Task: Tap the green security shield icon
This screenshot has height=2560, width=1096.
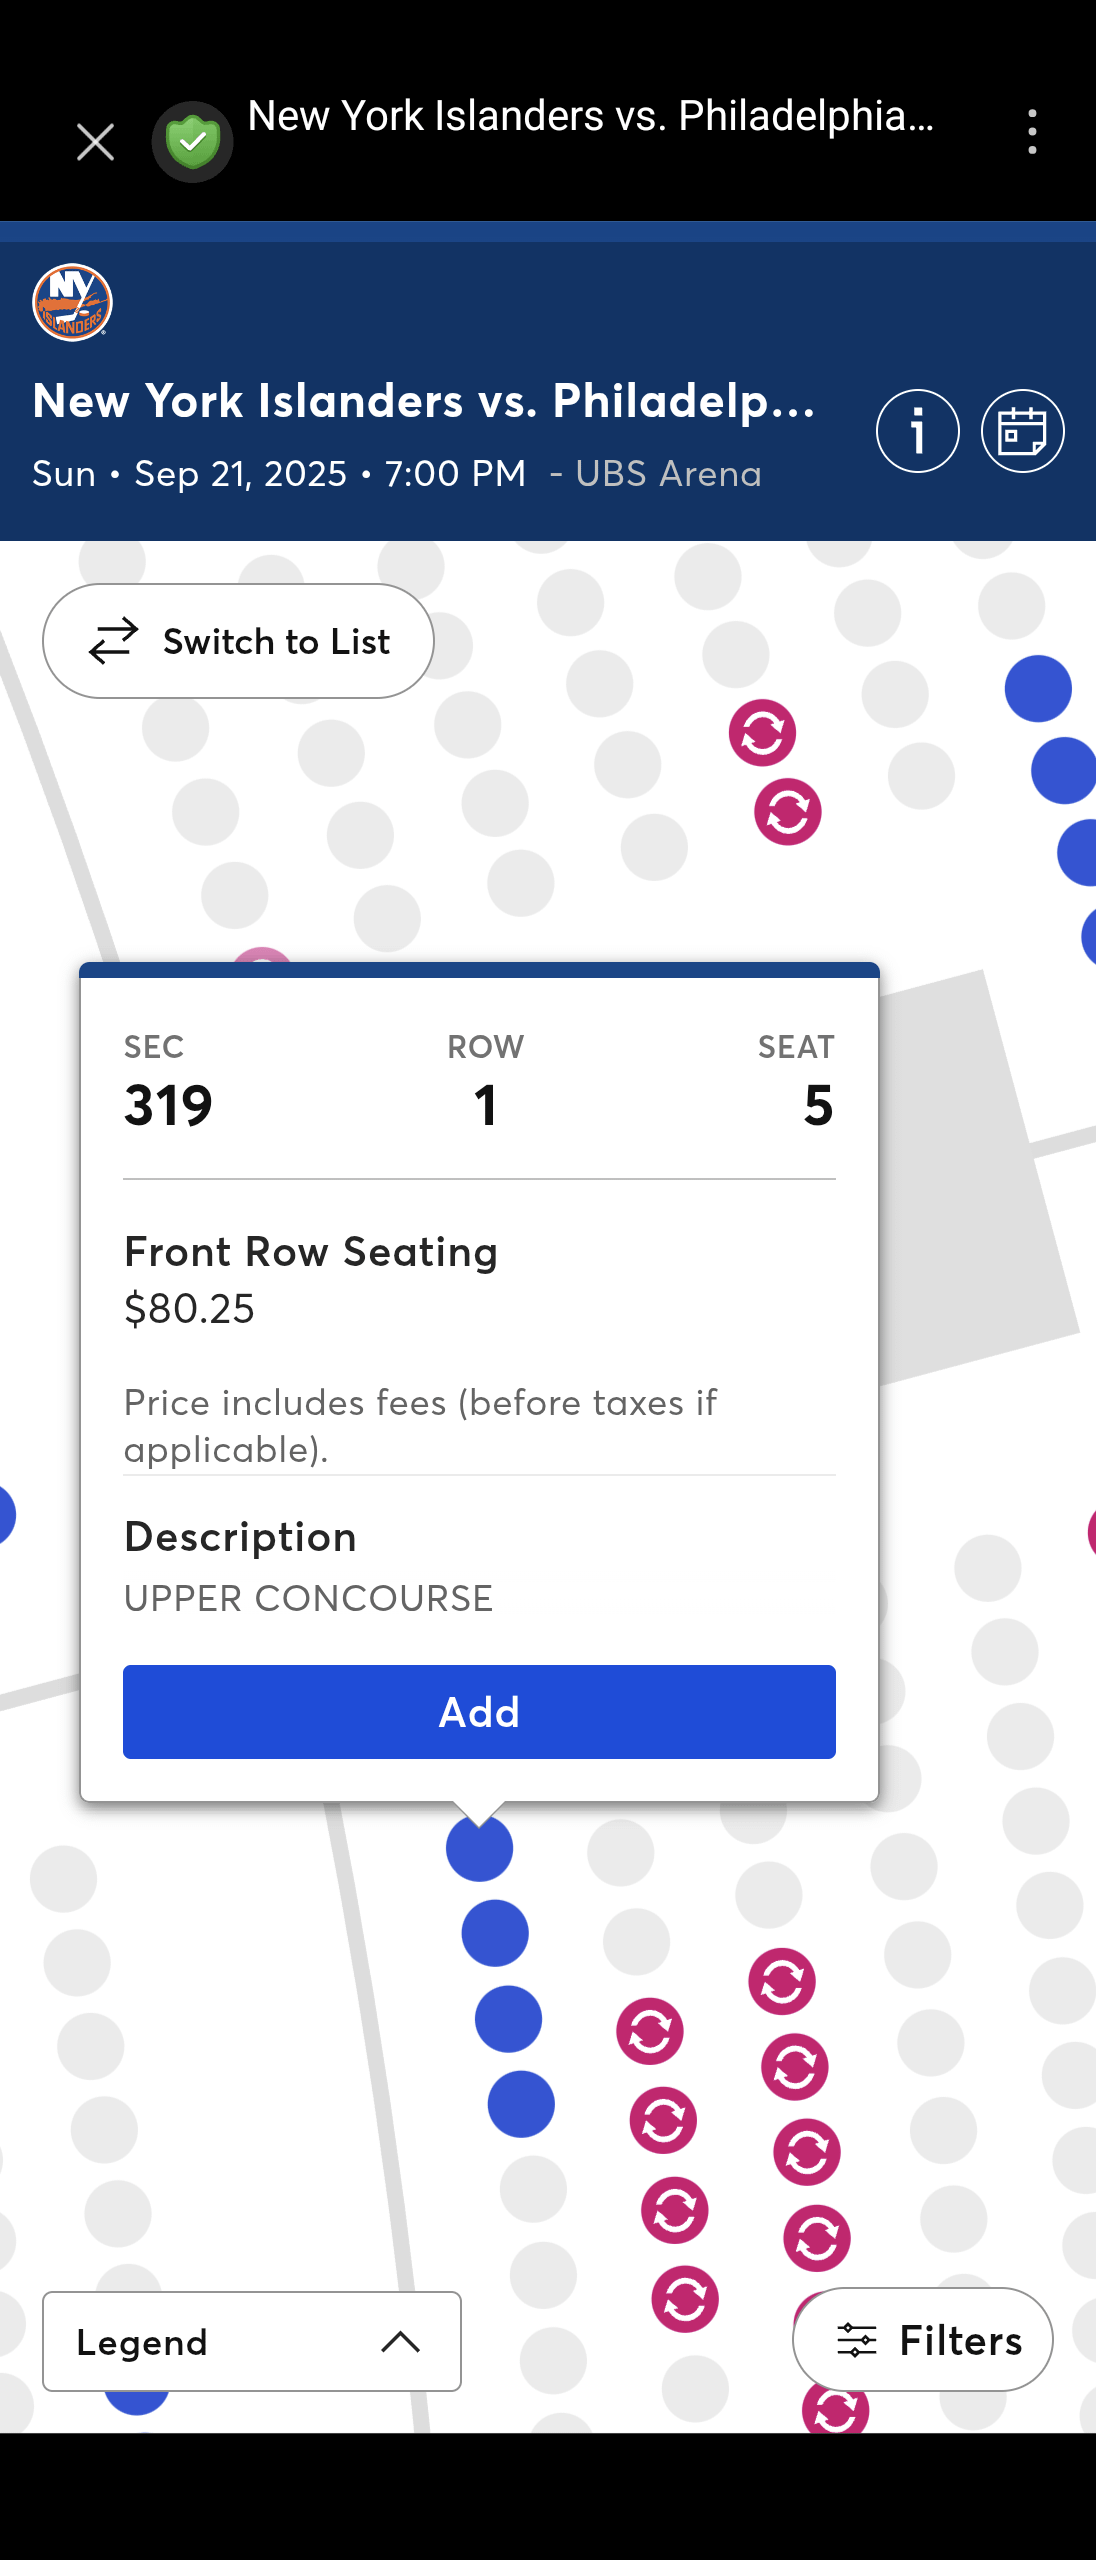Action: click(192, 142)
